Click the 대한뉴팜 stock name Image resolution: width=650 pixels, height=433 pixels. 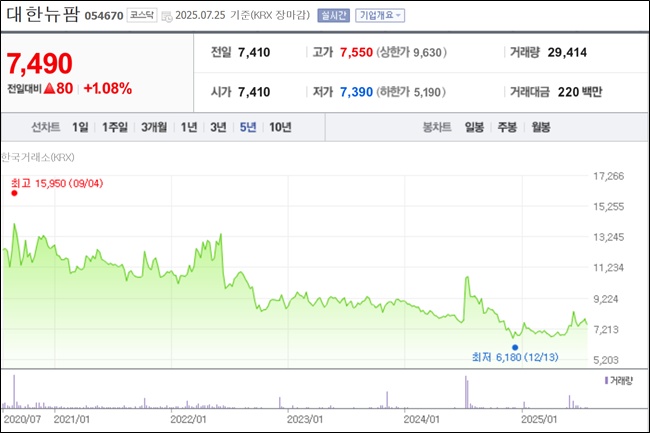click(43, 14)
